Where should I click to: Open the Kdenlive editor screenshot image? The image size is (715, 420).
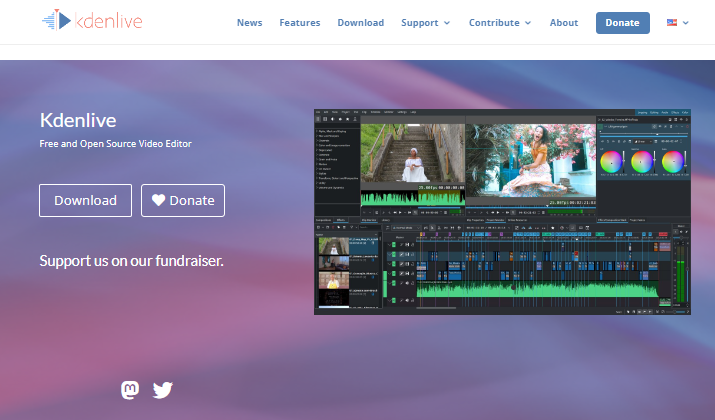pyautogui.click(x=502, y=212)
